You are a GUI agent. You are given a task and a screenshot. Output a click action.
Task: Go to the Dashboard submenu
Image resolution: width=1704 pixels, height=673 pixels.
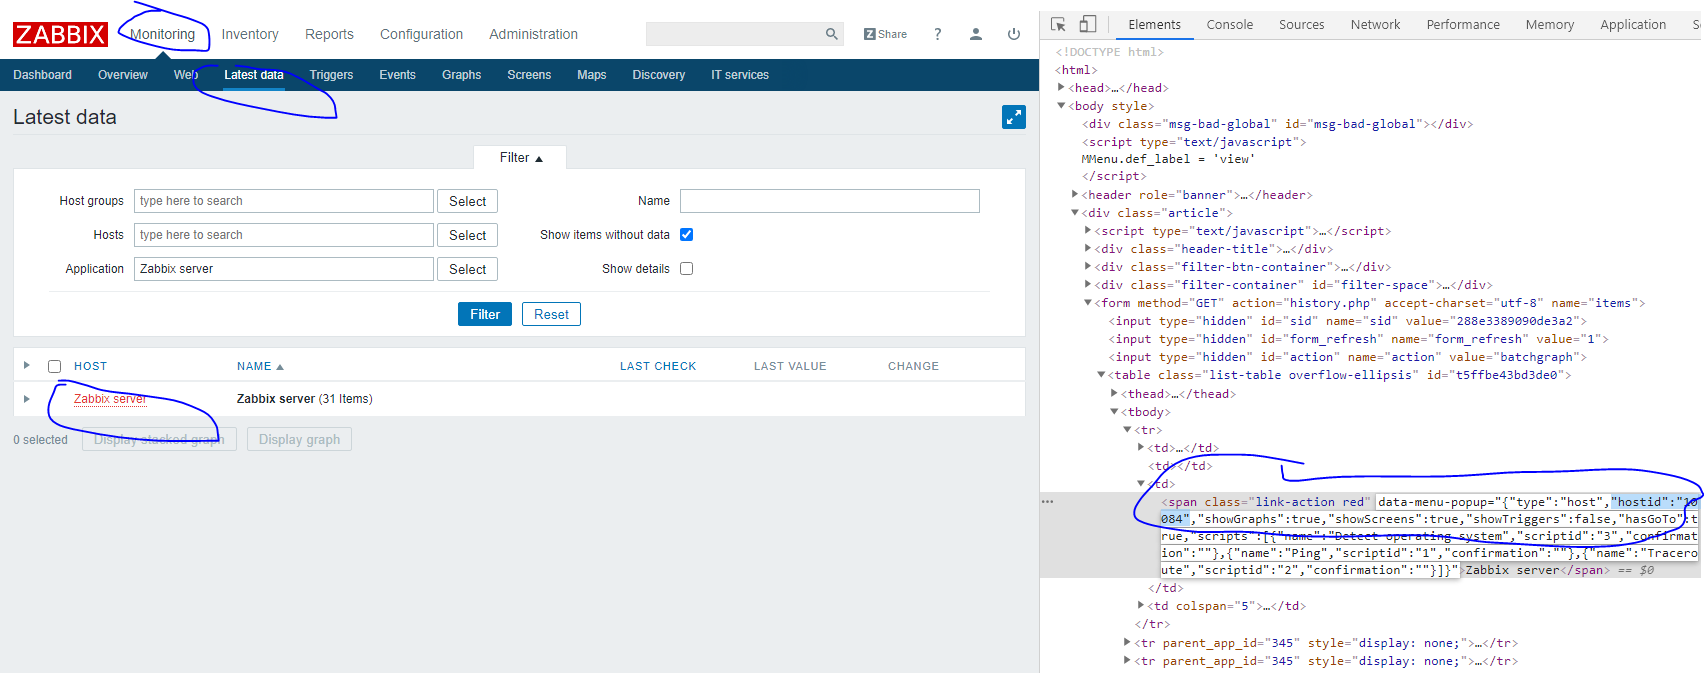[43, 75]
